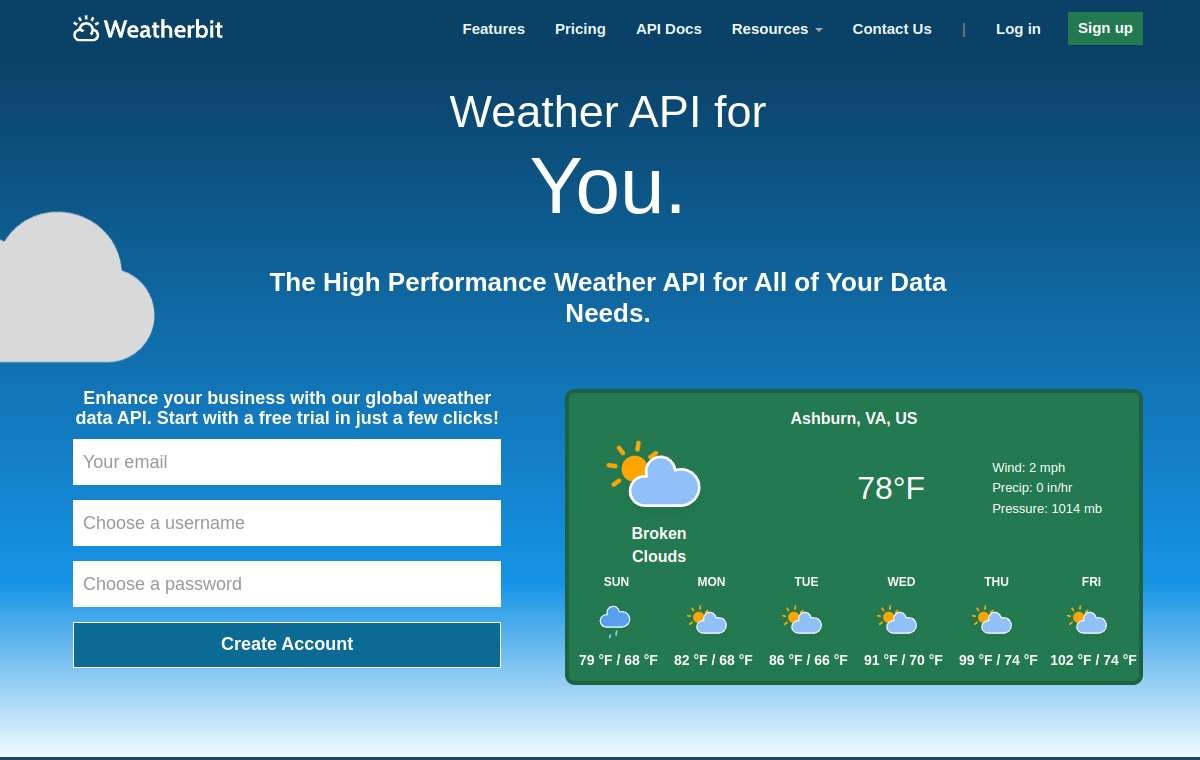
Task: Click the WED day label
Action: [x=901, y=582]
